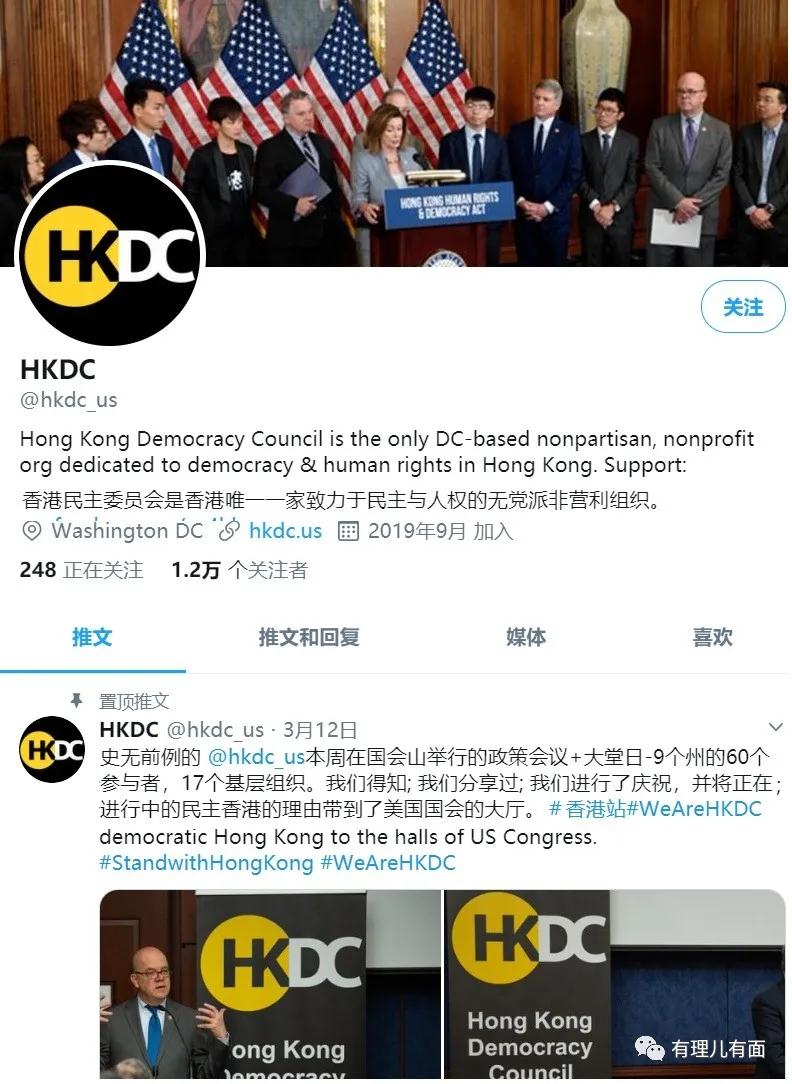Click the pin icon beside 置顶推文

pos(77,700)
